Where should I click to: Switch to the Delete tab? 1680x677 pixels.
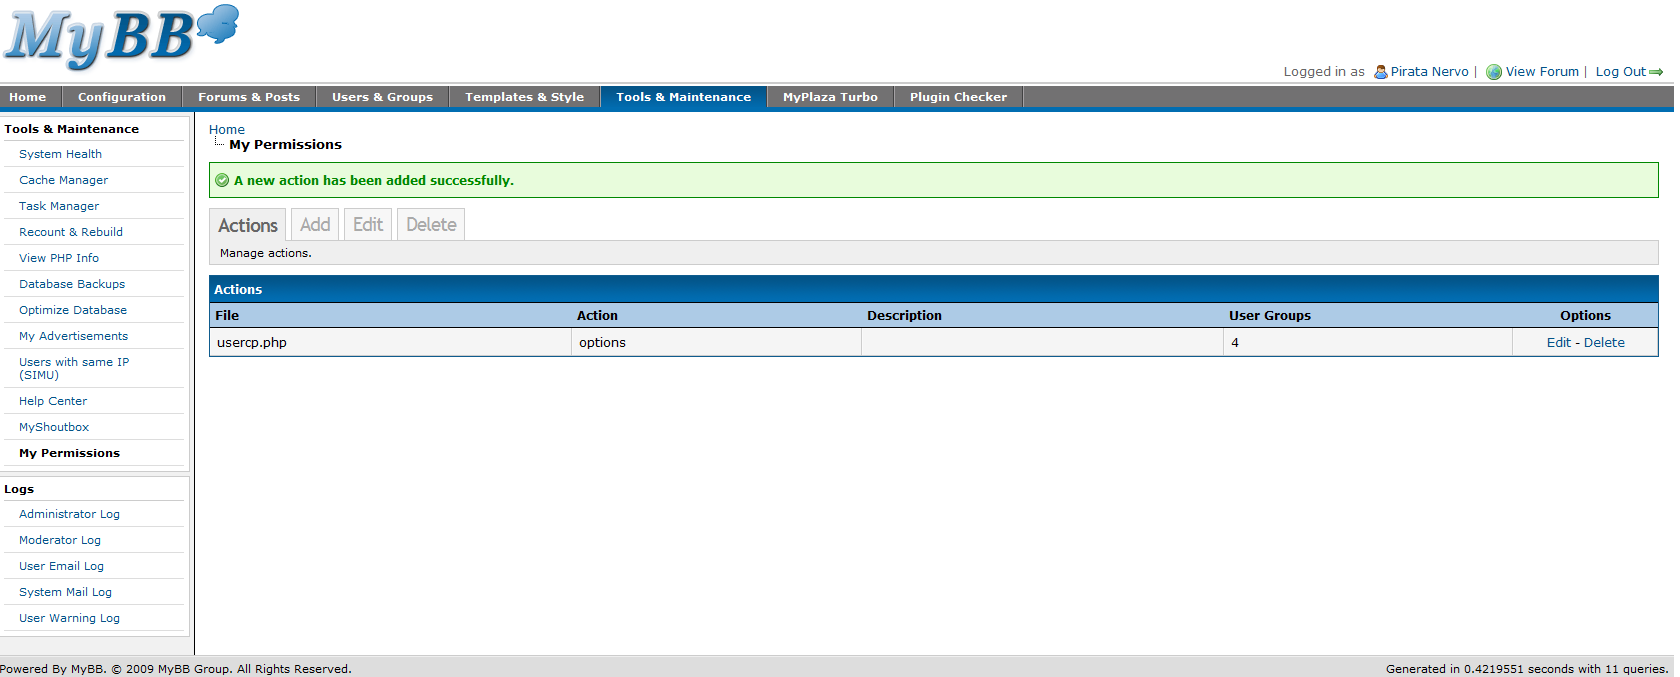[431, 225]
